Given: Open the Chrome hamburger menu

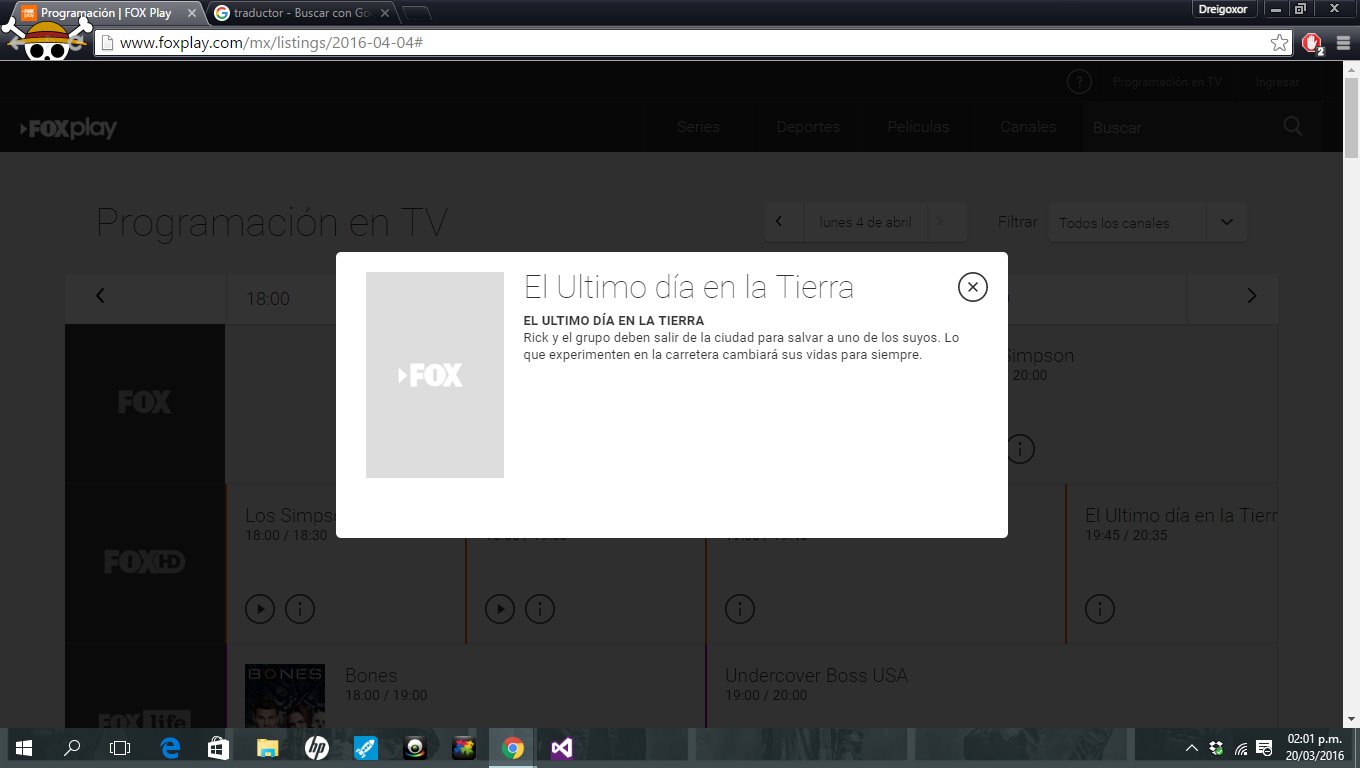Looking at the screenshot, I should (1343, 43).
